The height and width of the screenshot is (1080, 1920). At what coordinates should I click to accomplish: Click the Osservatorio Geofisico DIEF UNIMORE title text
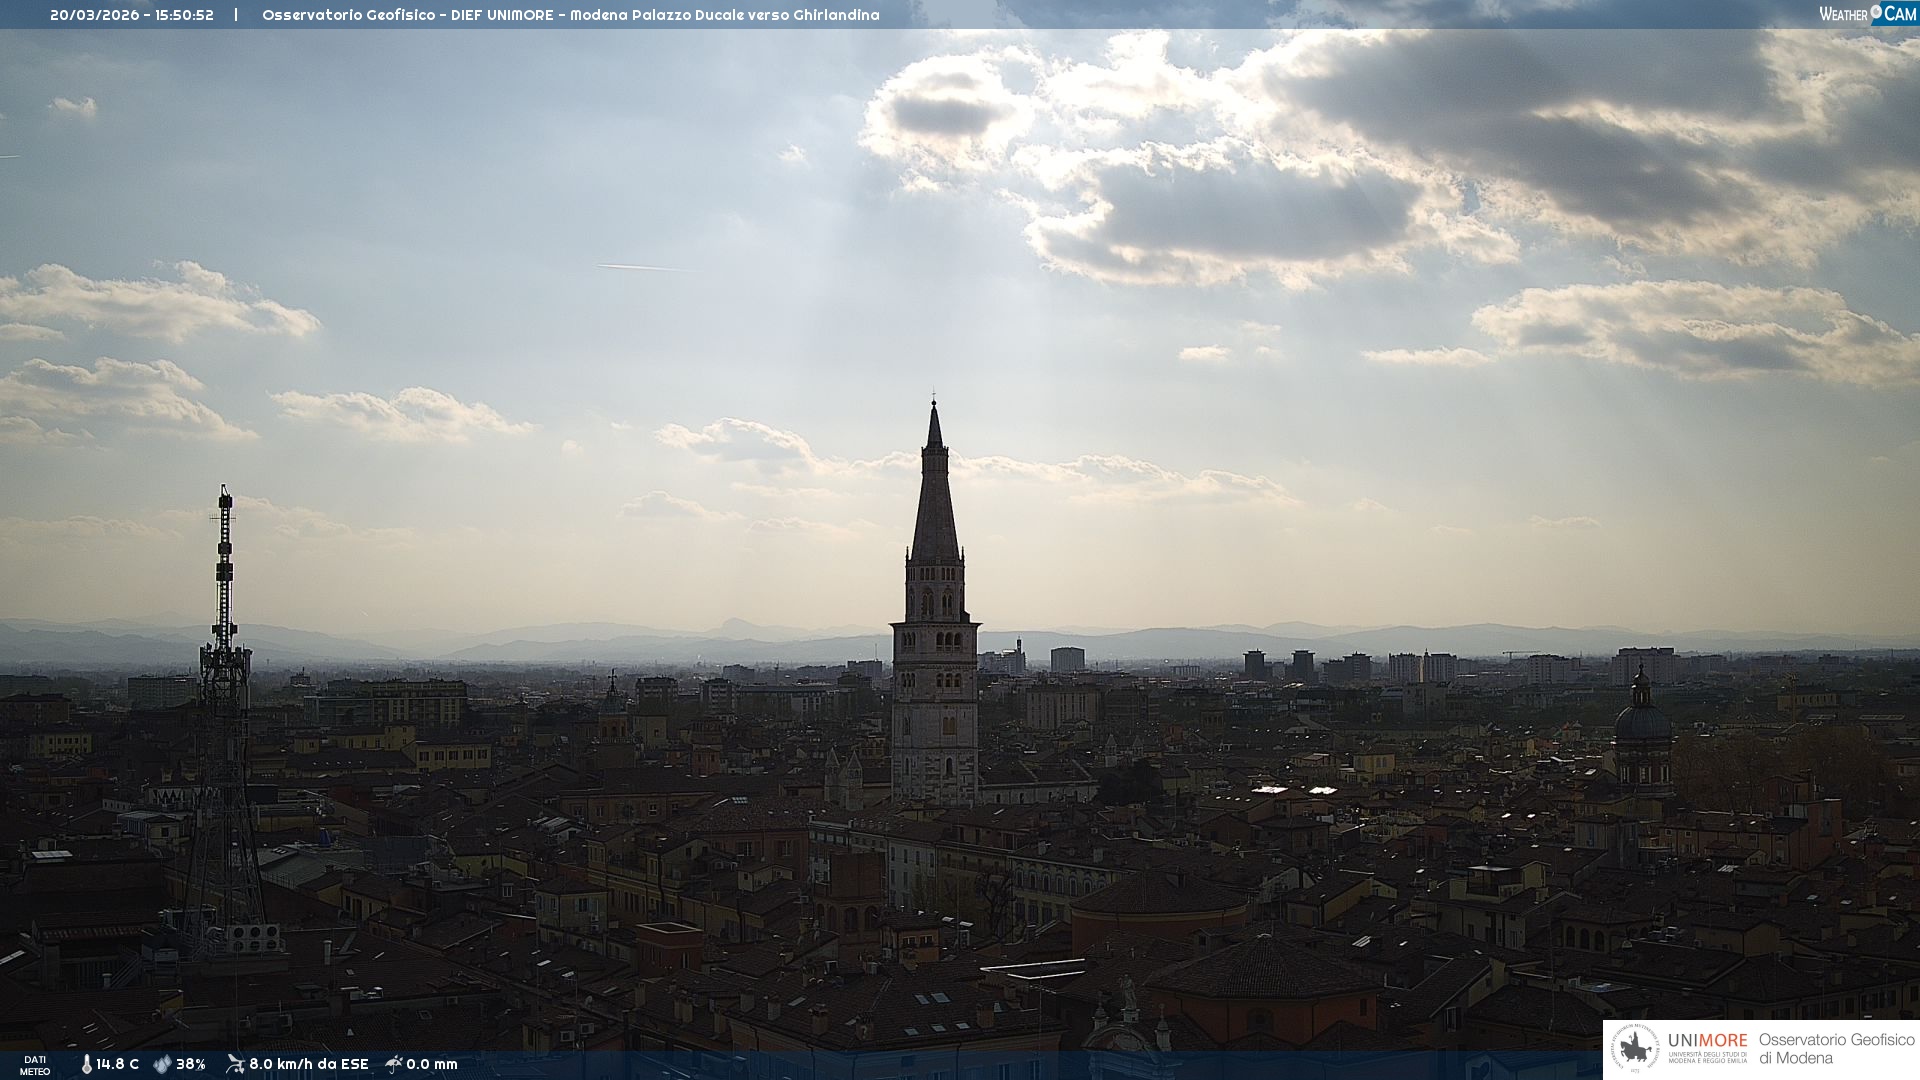570,15
